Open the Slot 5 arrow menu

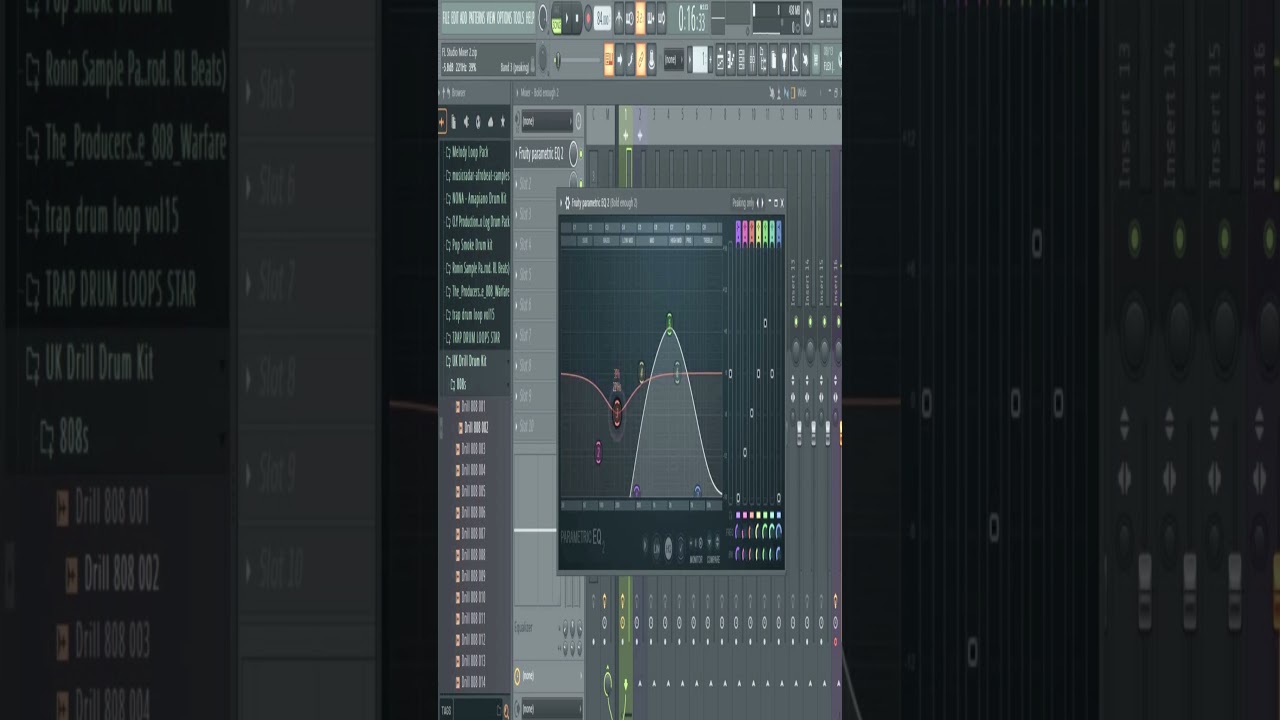516,274
